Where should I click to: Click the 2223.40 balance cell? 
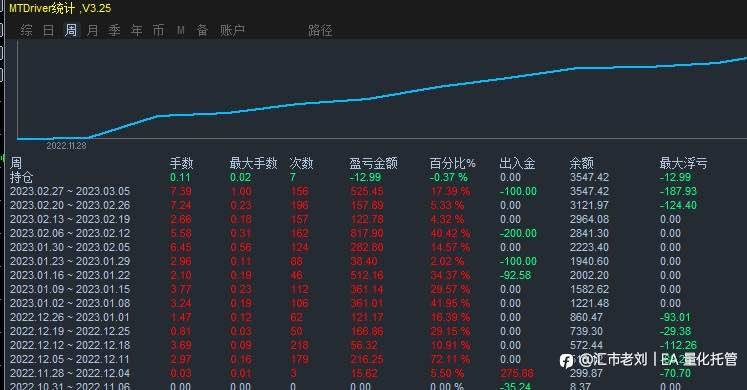[589, 247]
